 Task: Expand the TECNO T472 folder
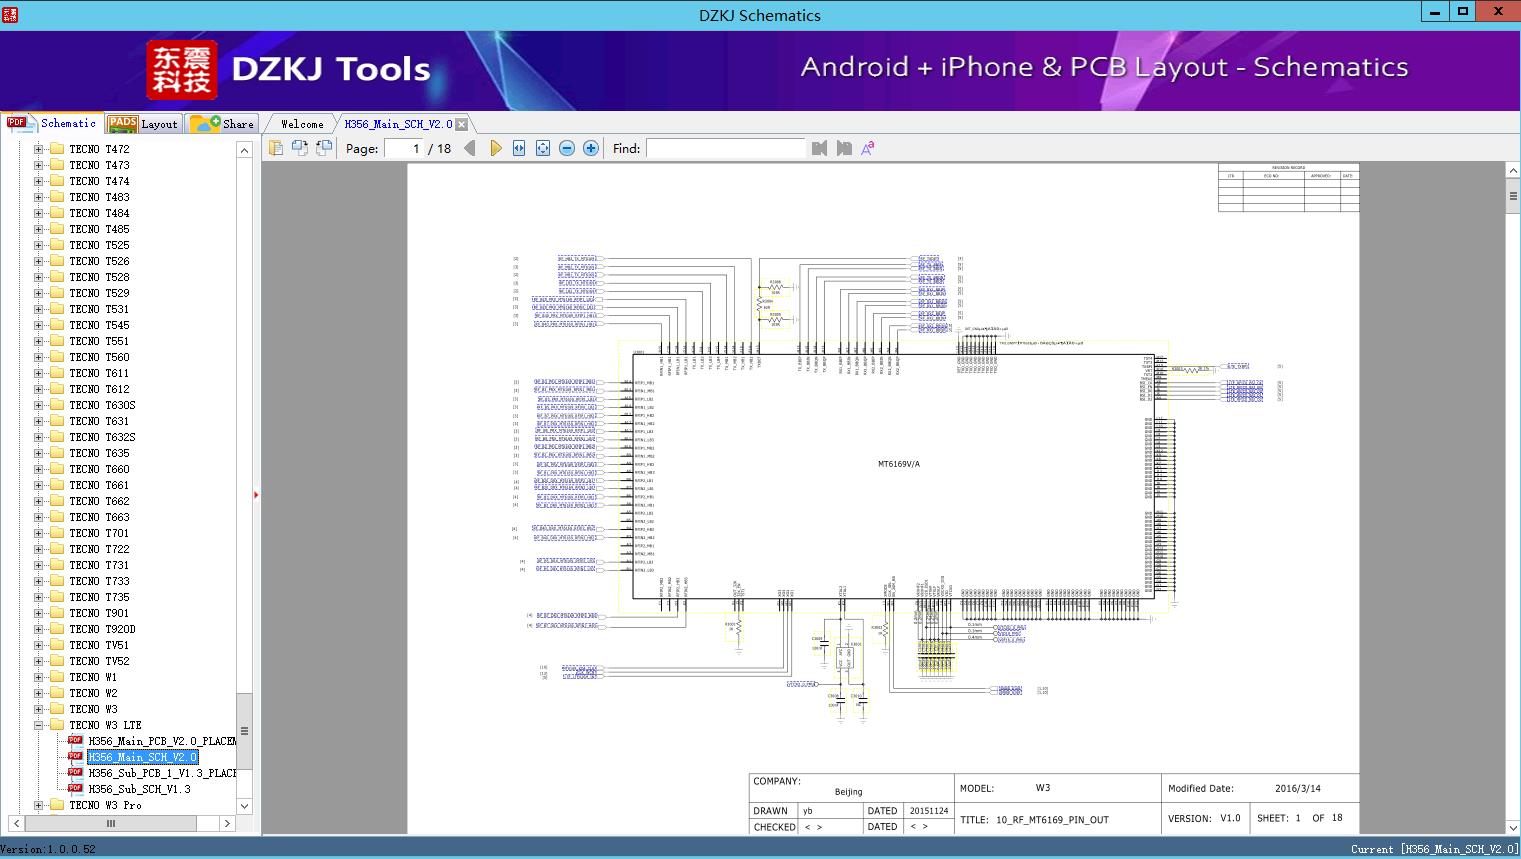(x=38, y=149)
